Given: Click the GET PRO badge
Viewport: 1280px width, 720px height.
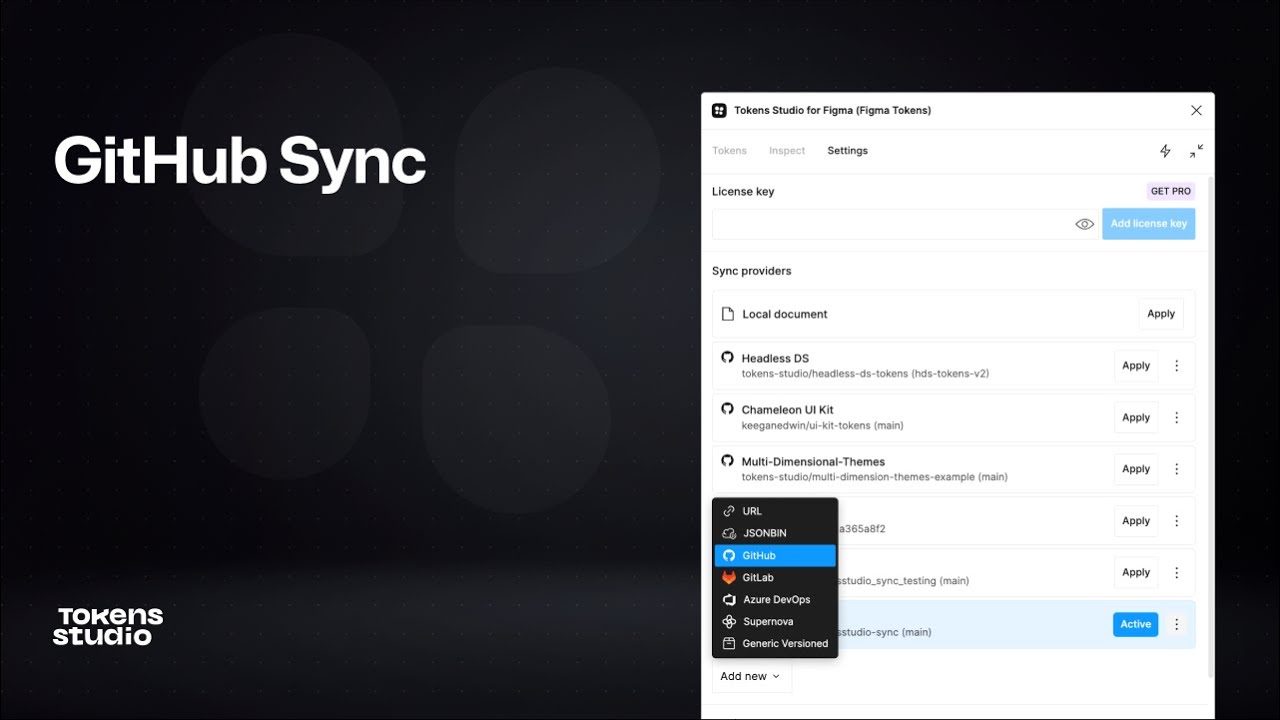Looking at the screenshot, I should 1171,191.
